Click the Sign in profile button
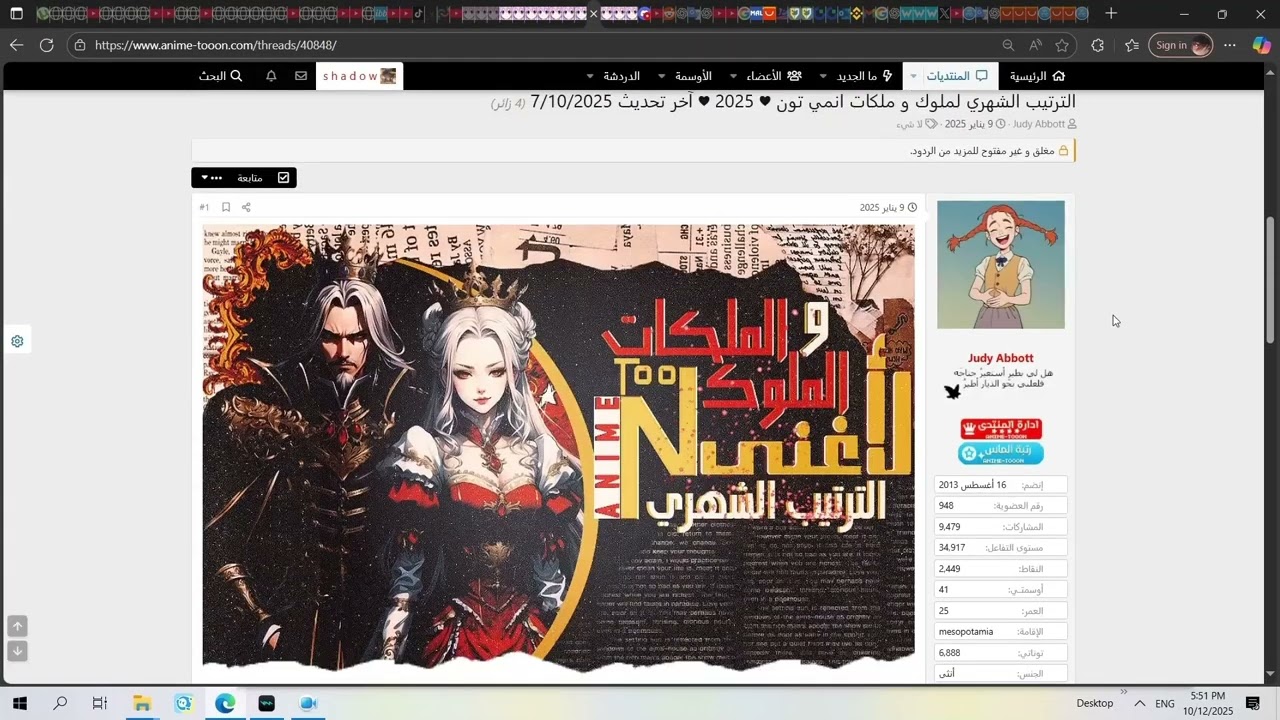Image resolution: width=1280 pixels, height=720 pixels. pyautogui.click(x=1182, y=45)
